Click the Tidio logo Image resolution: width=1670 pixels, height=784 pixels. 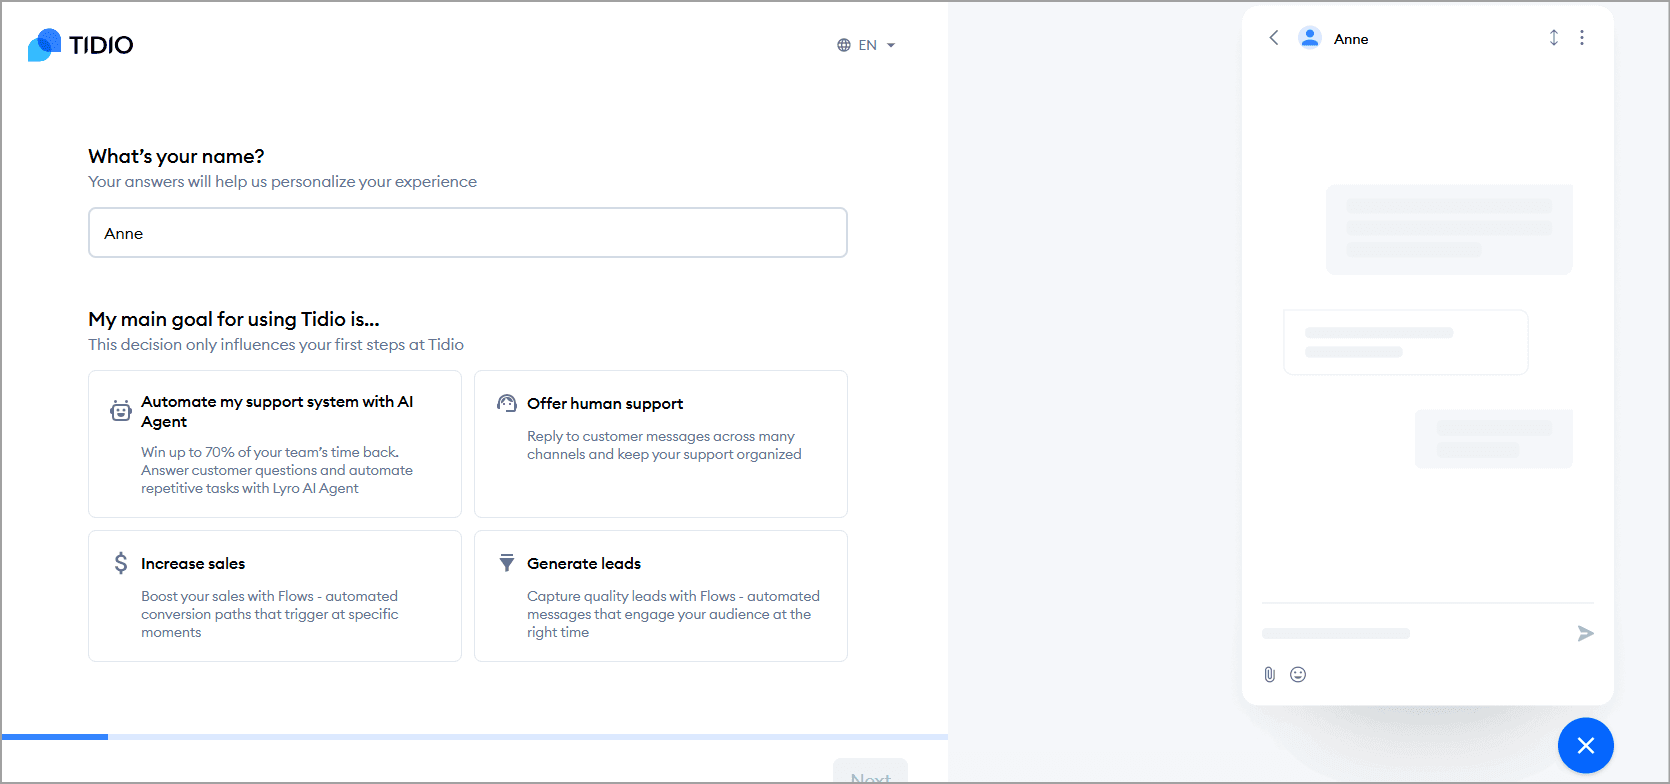coord(80,45)
